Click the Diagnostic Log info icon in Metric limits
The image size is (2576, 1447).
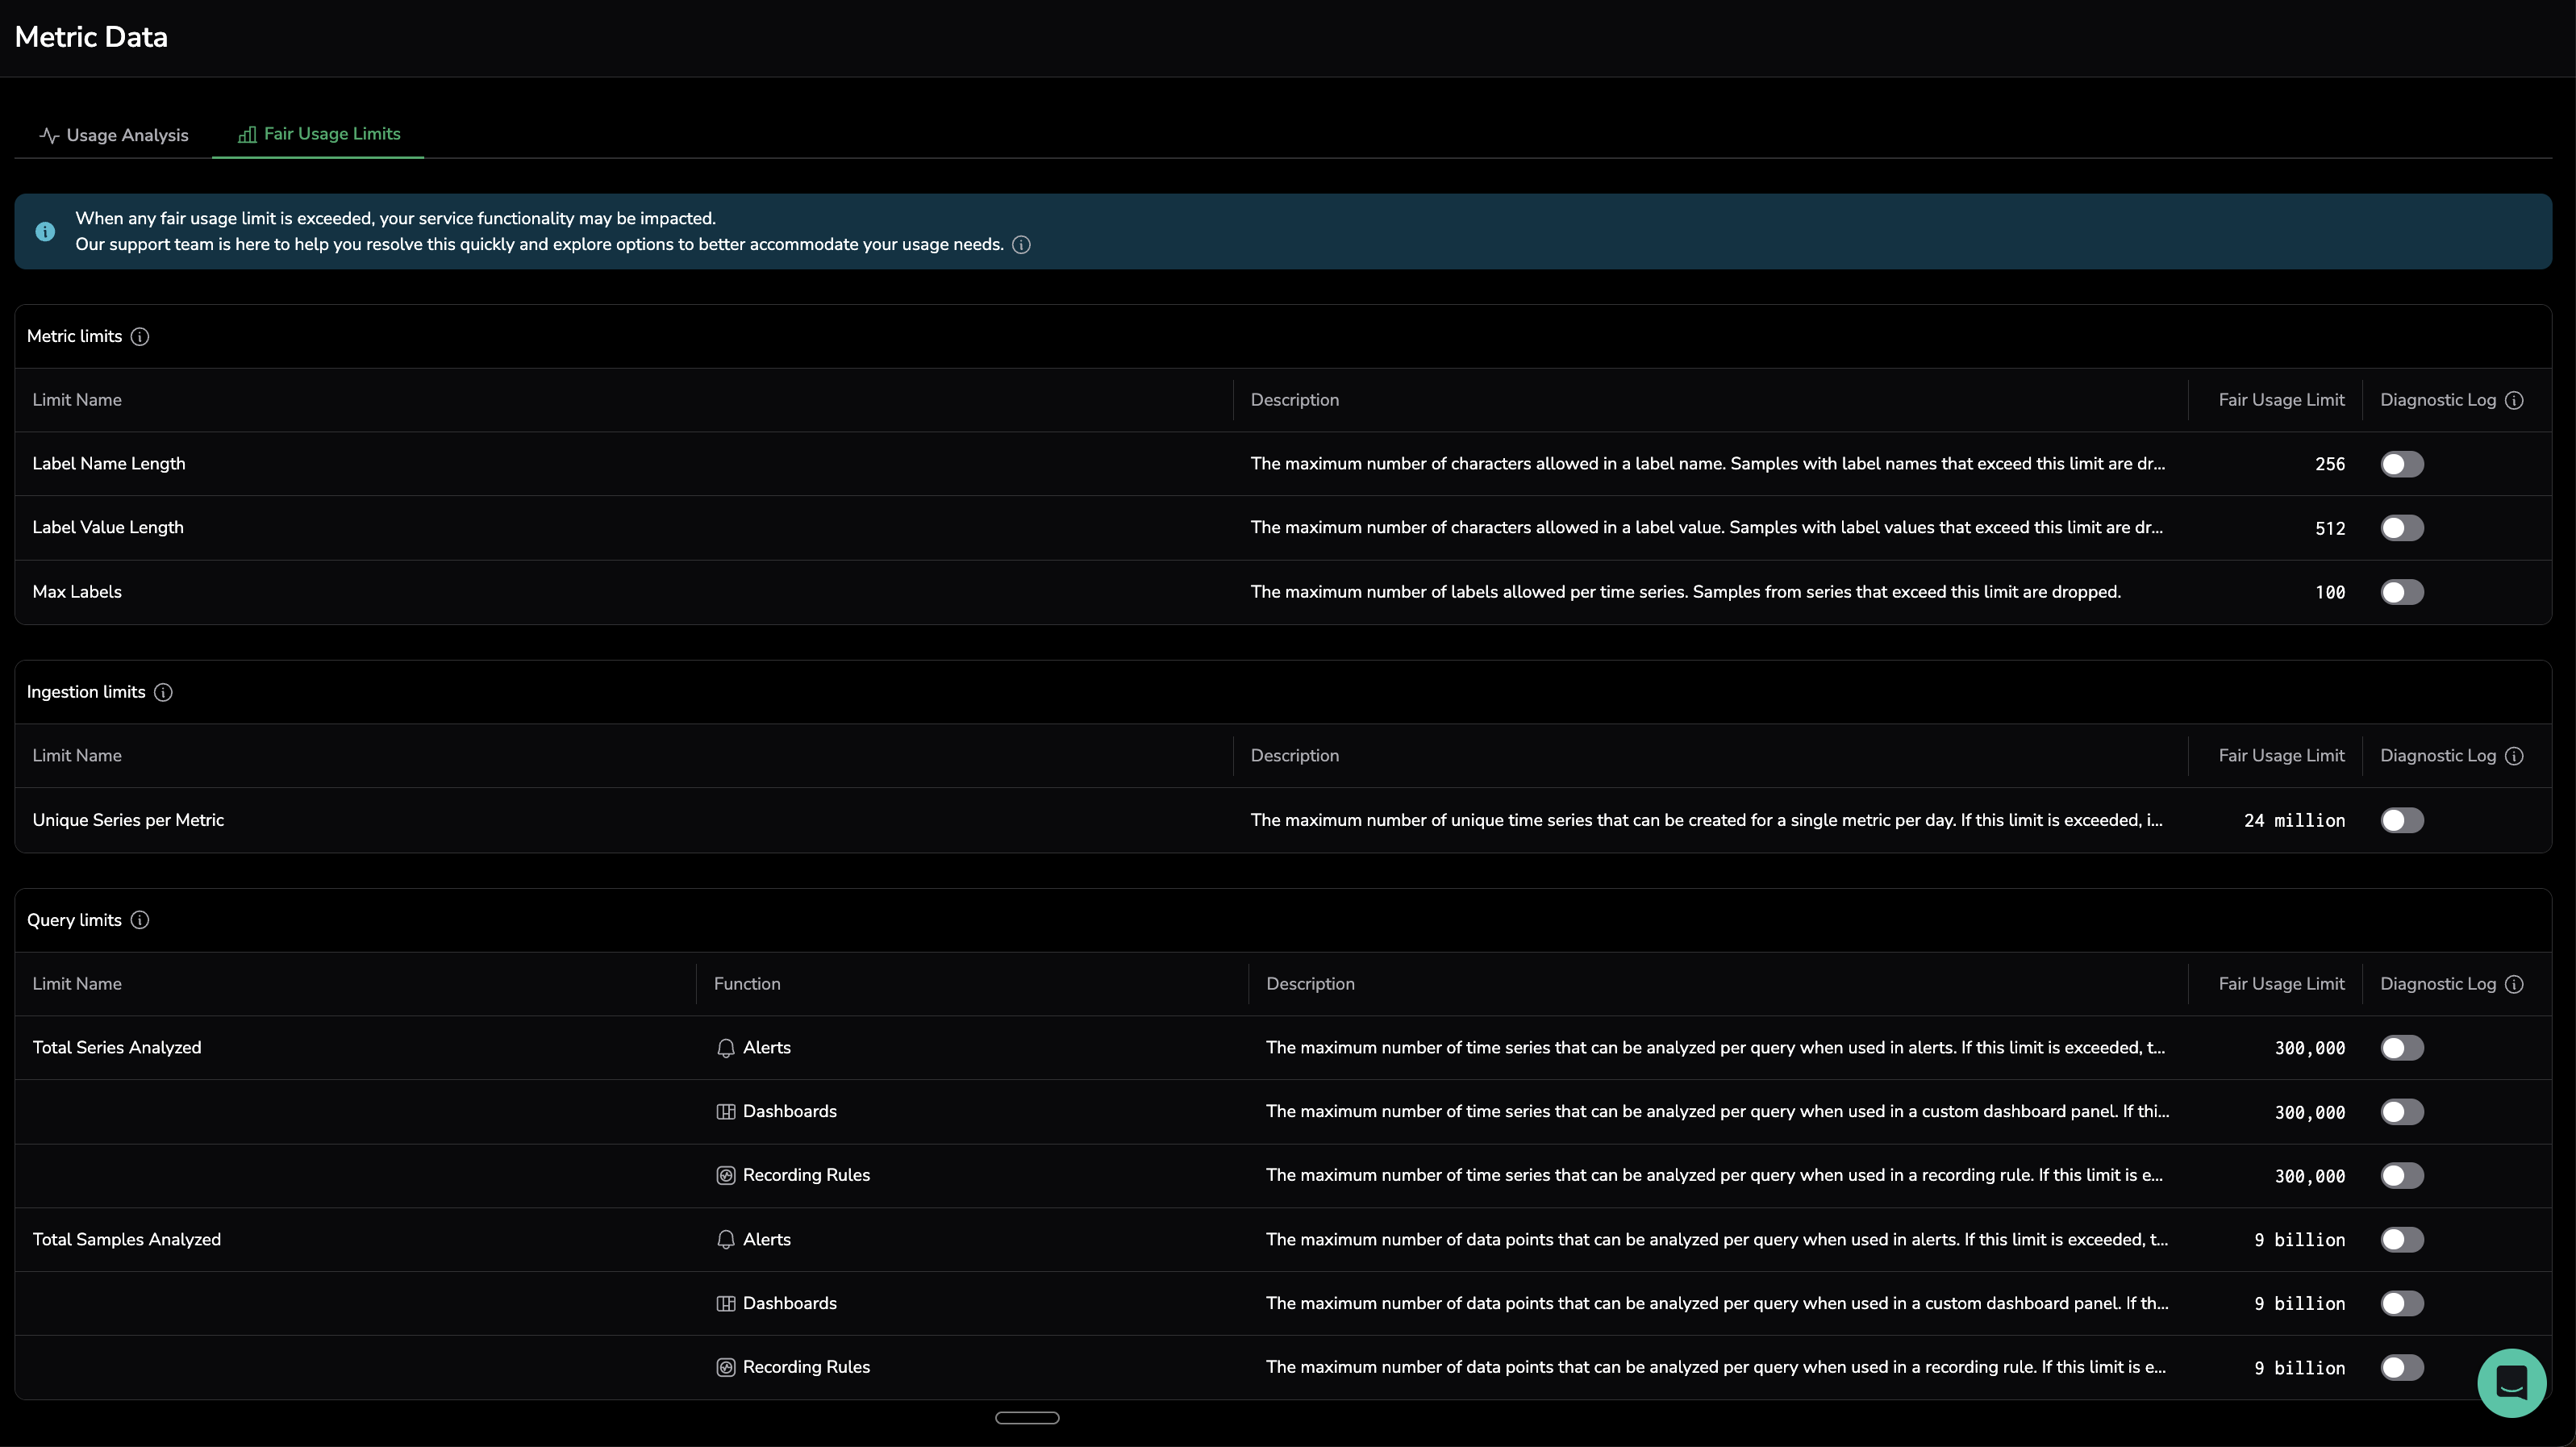pos(2514,400)
